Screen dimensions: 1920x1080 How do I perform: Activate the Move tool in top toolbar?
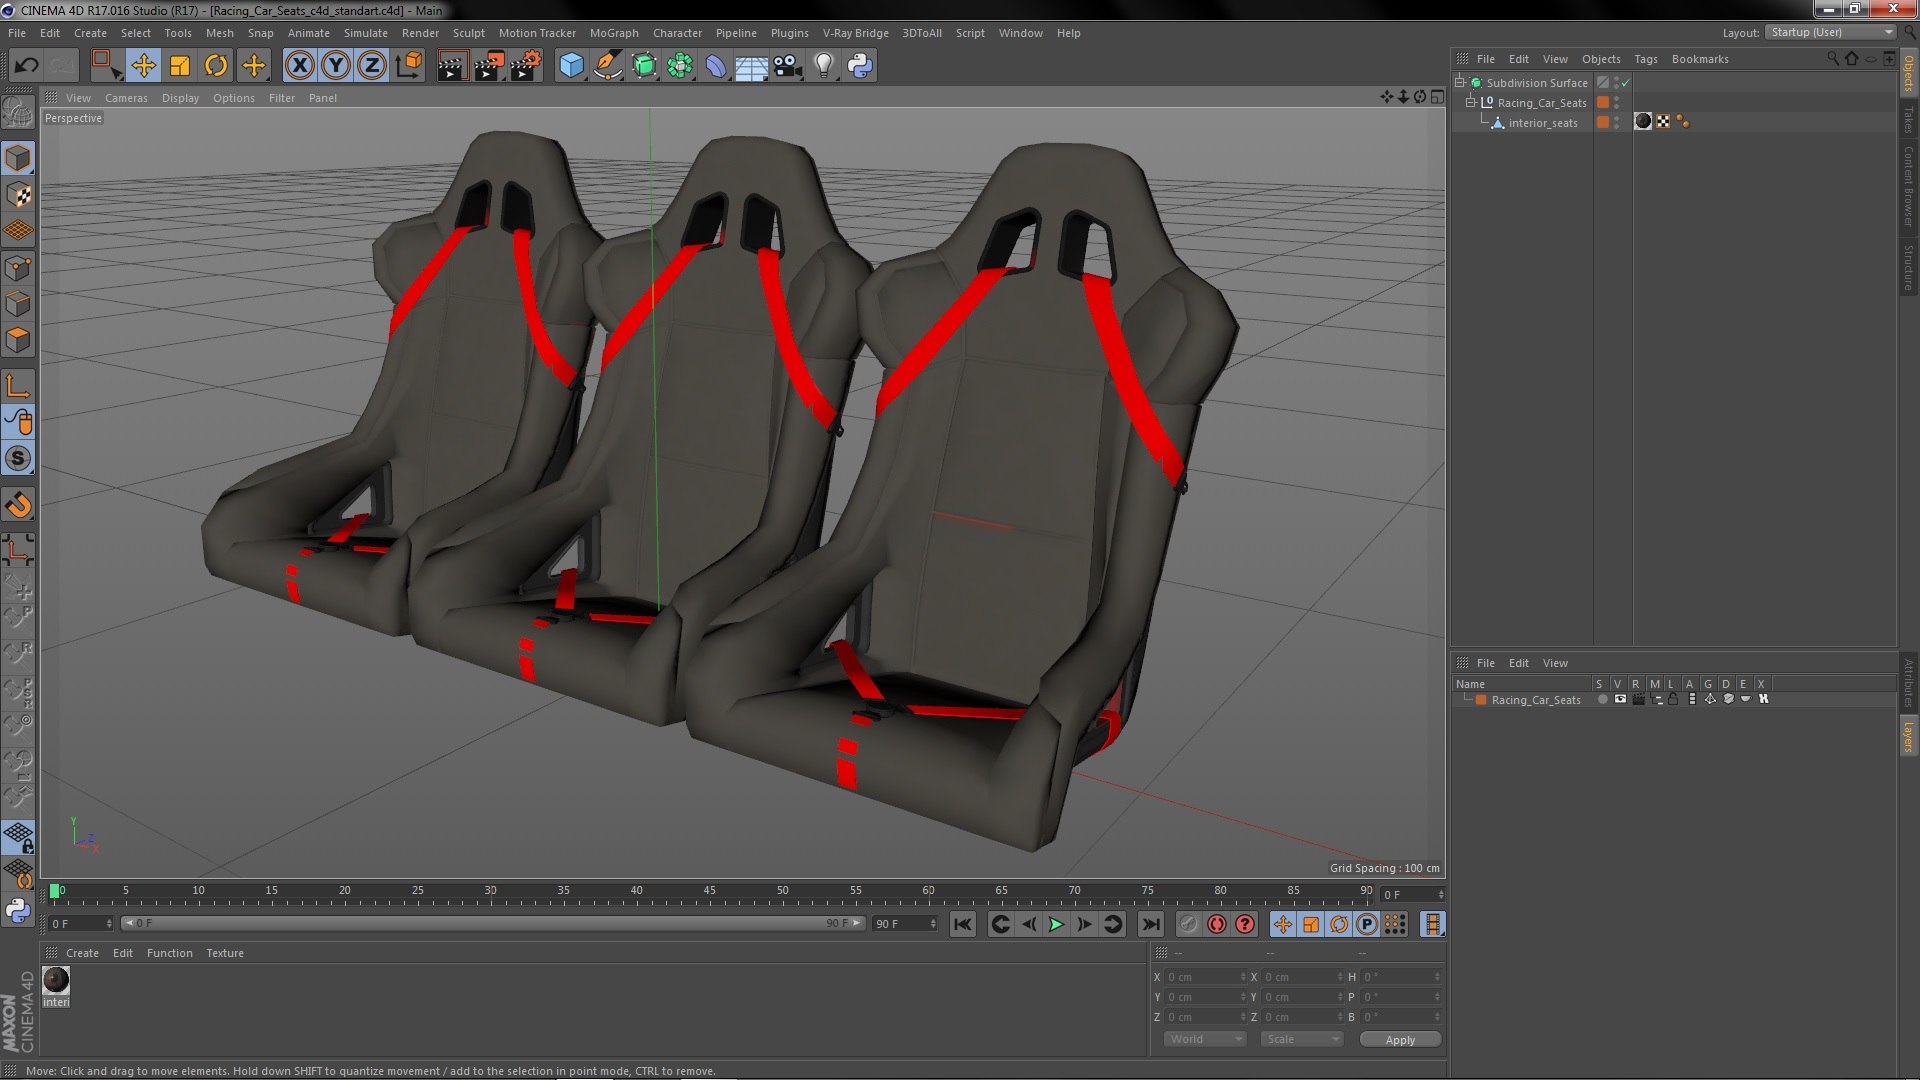[x=143, y=66]
